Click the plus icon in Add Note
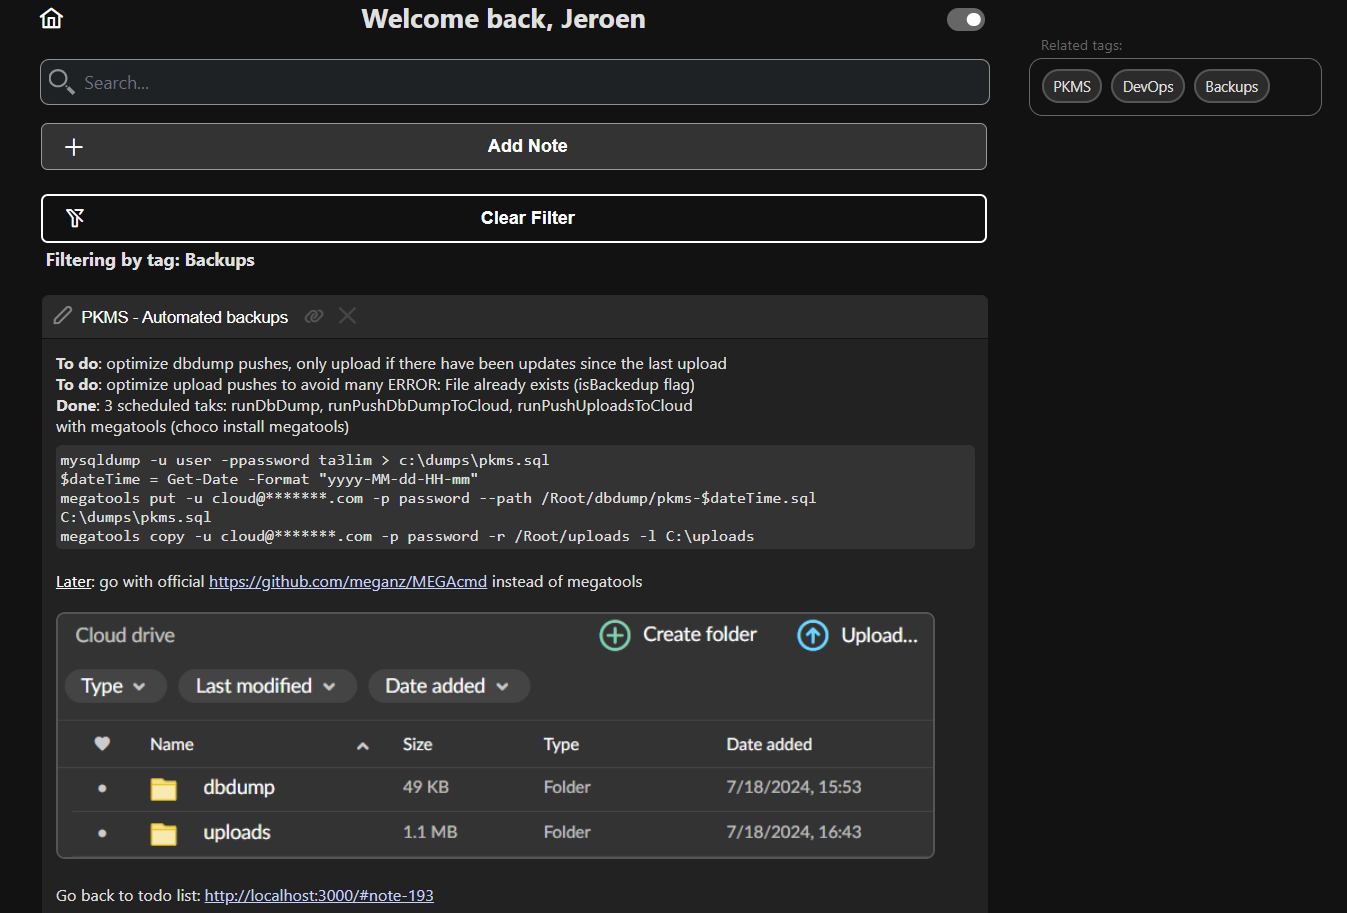This screenshot has height=913, width=1347. (74, 147)
